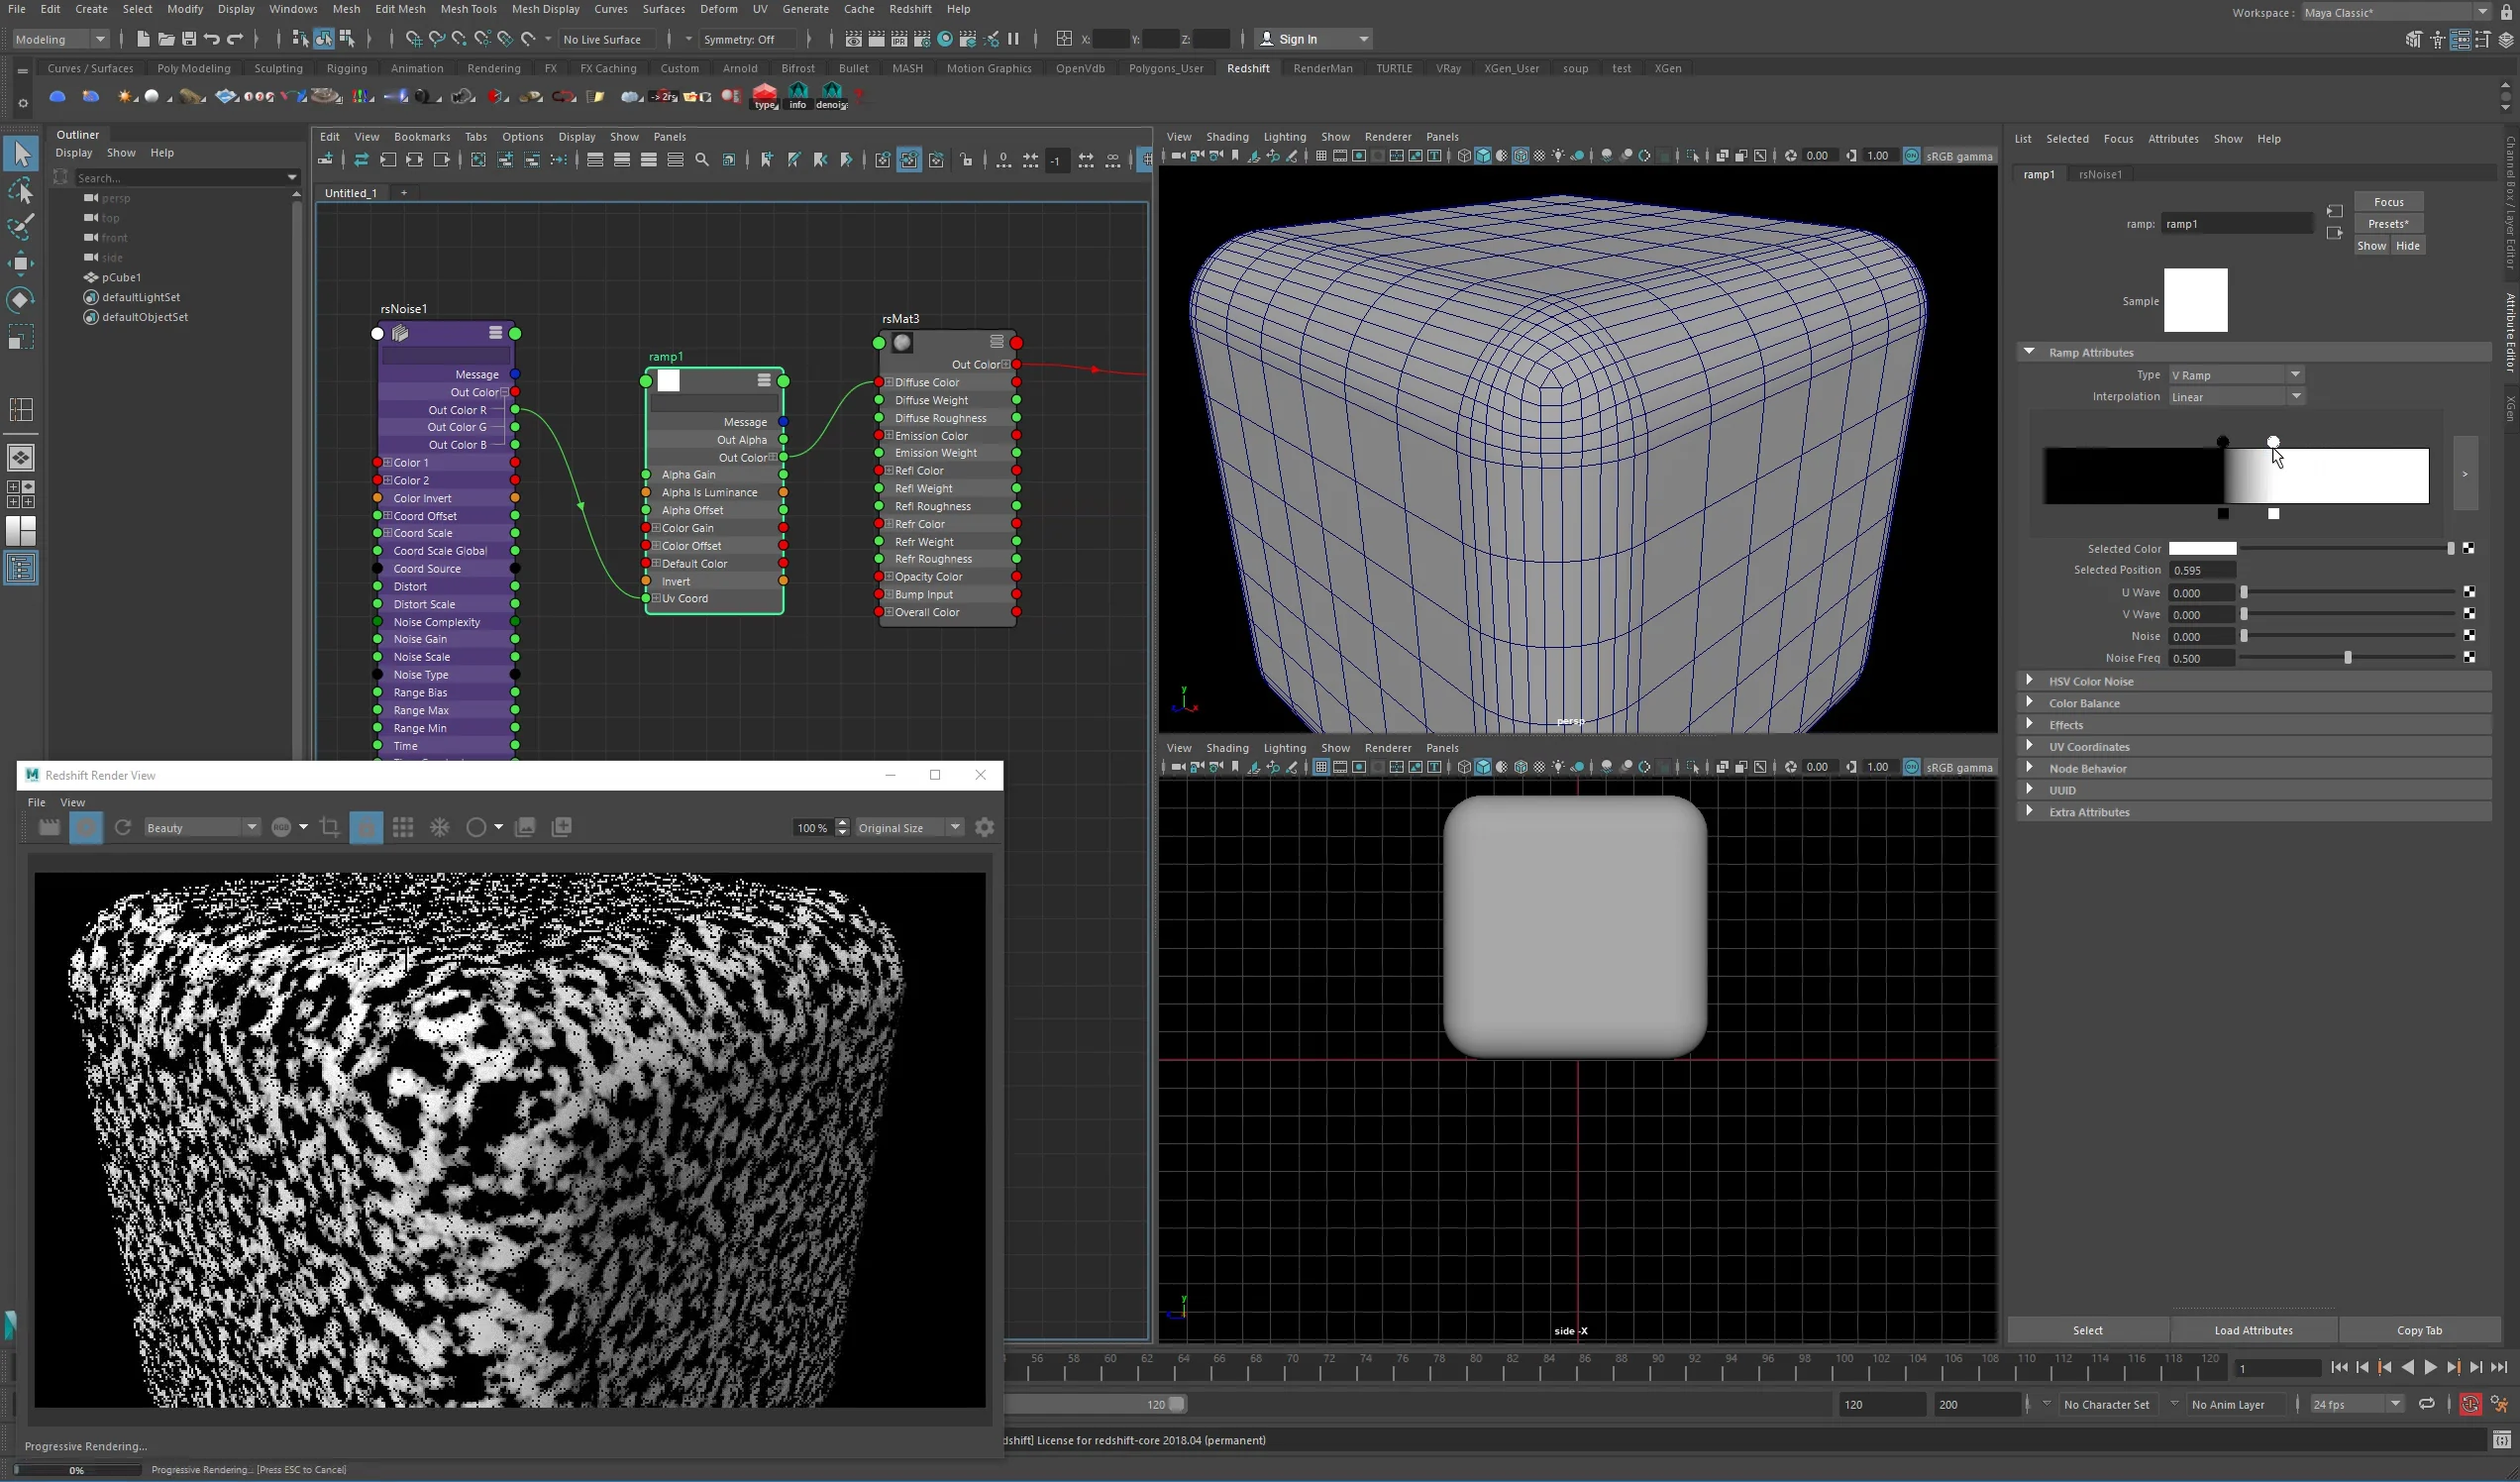The width and height of the screenshot is (2520, 1482).
Task: Open the Renderer menu in the viewport
Action: (x=1388, y=136)
